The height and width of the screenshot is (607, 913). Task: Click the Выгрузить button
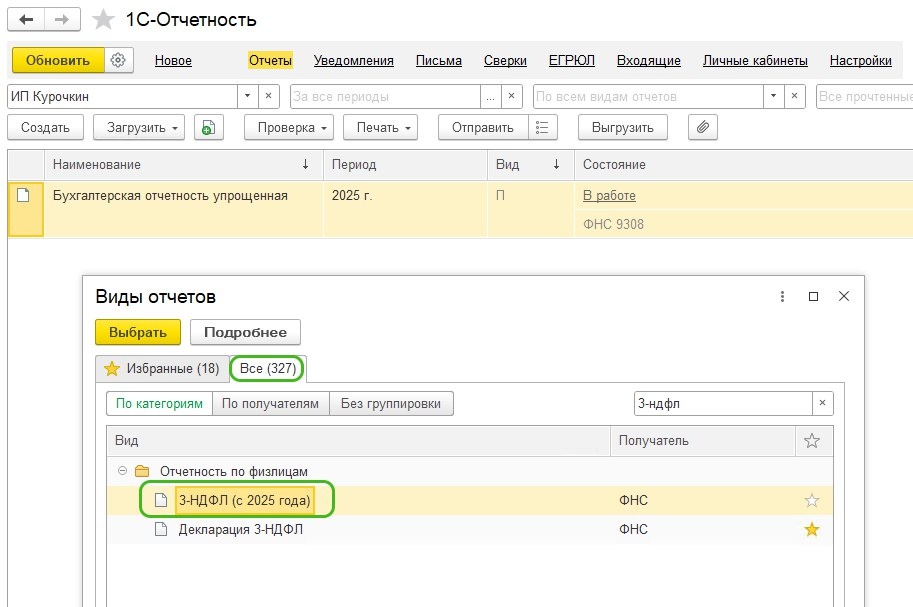click(x=622, y=128)
